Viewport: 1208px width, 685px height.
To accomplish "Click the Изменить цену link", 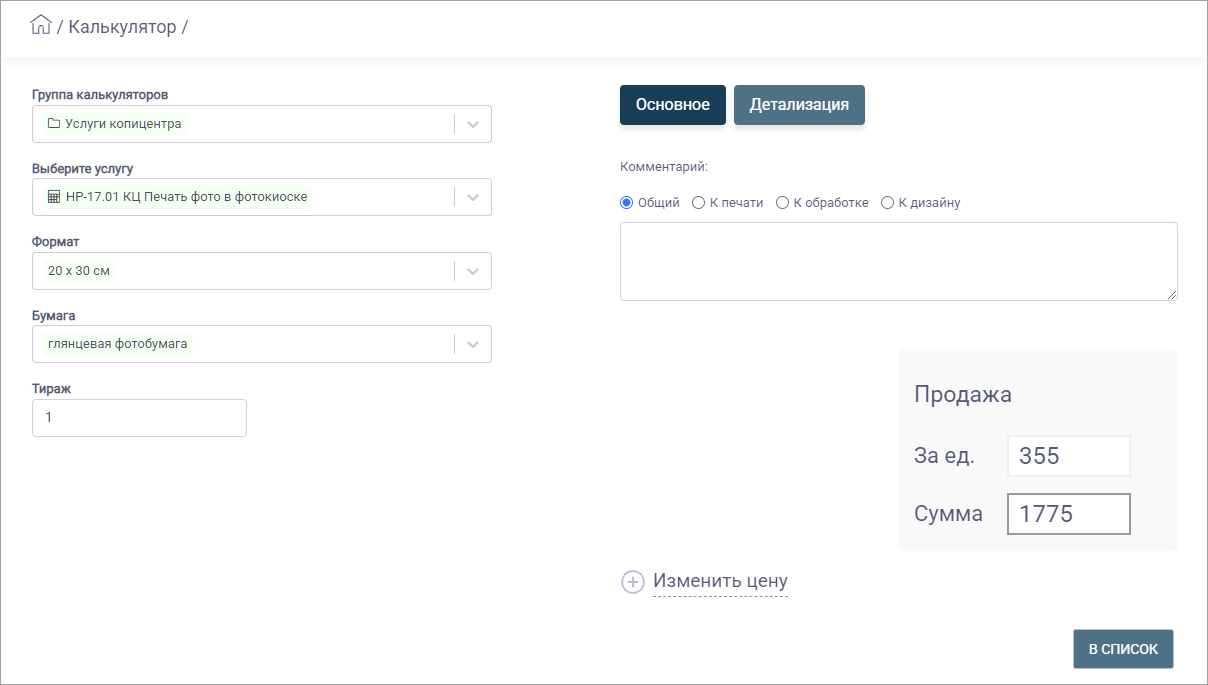I will click(x=720, y=581).
